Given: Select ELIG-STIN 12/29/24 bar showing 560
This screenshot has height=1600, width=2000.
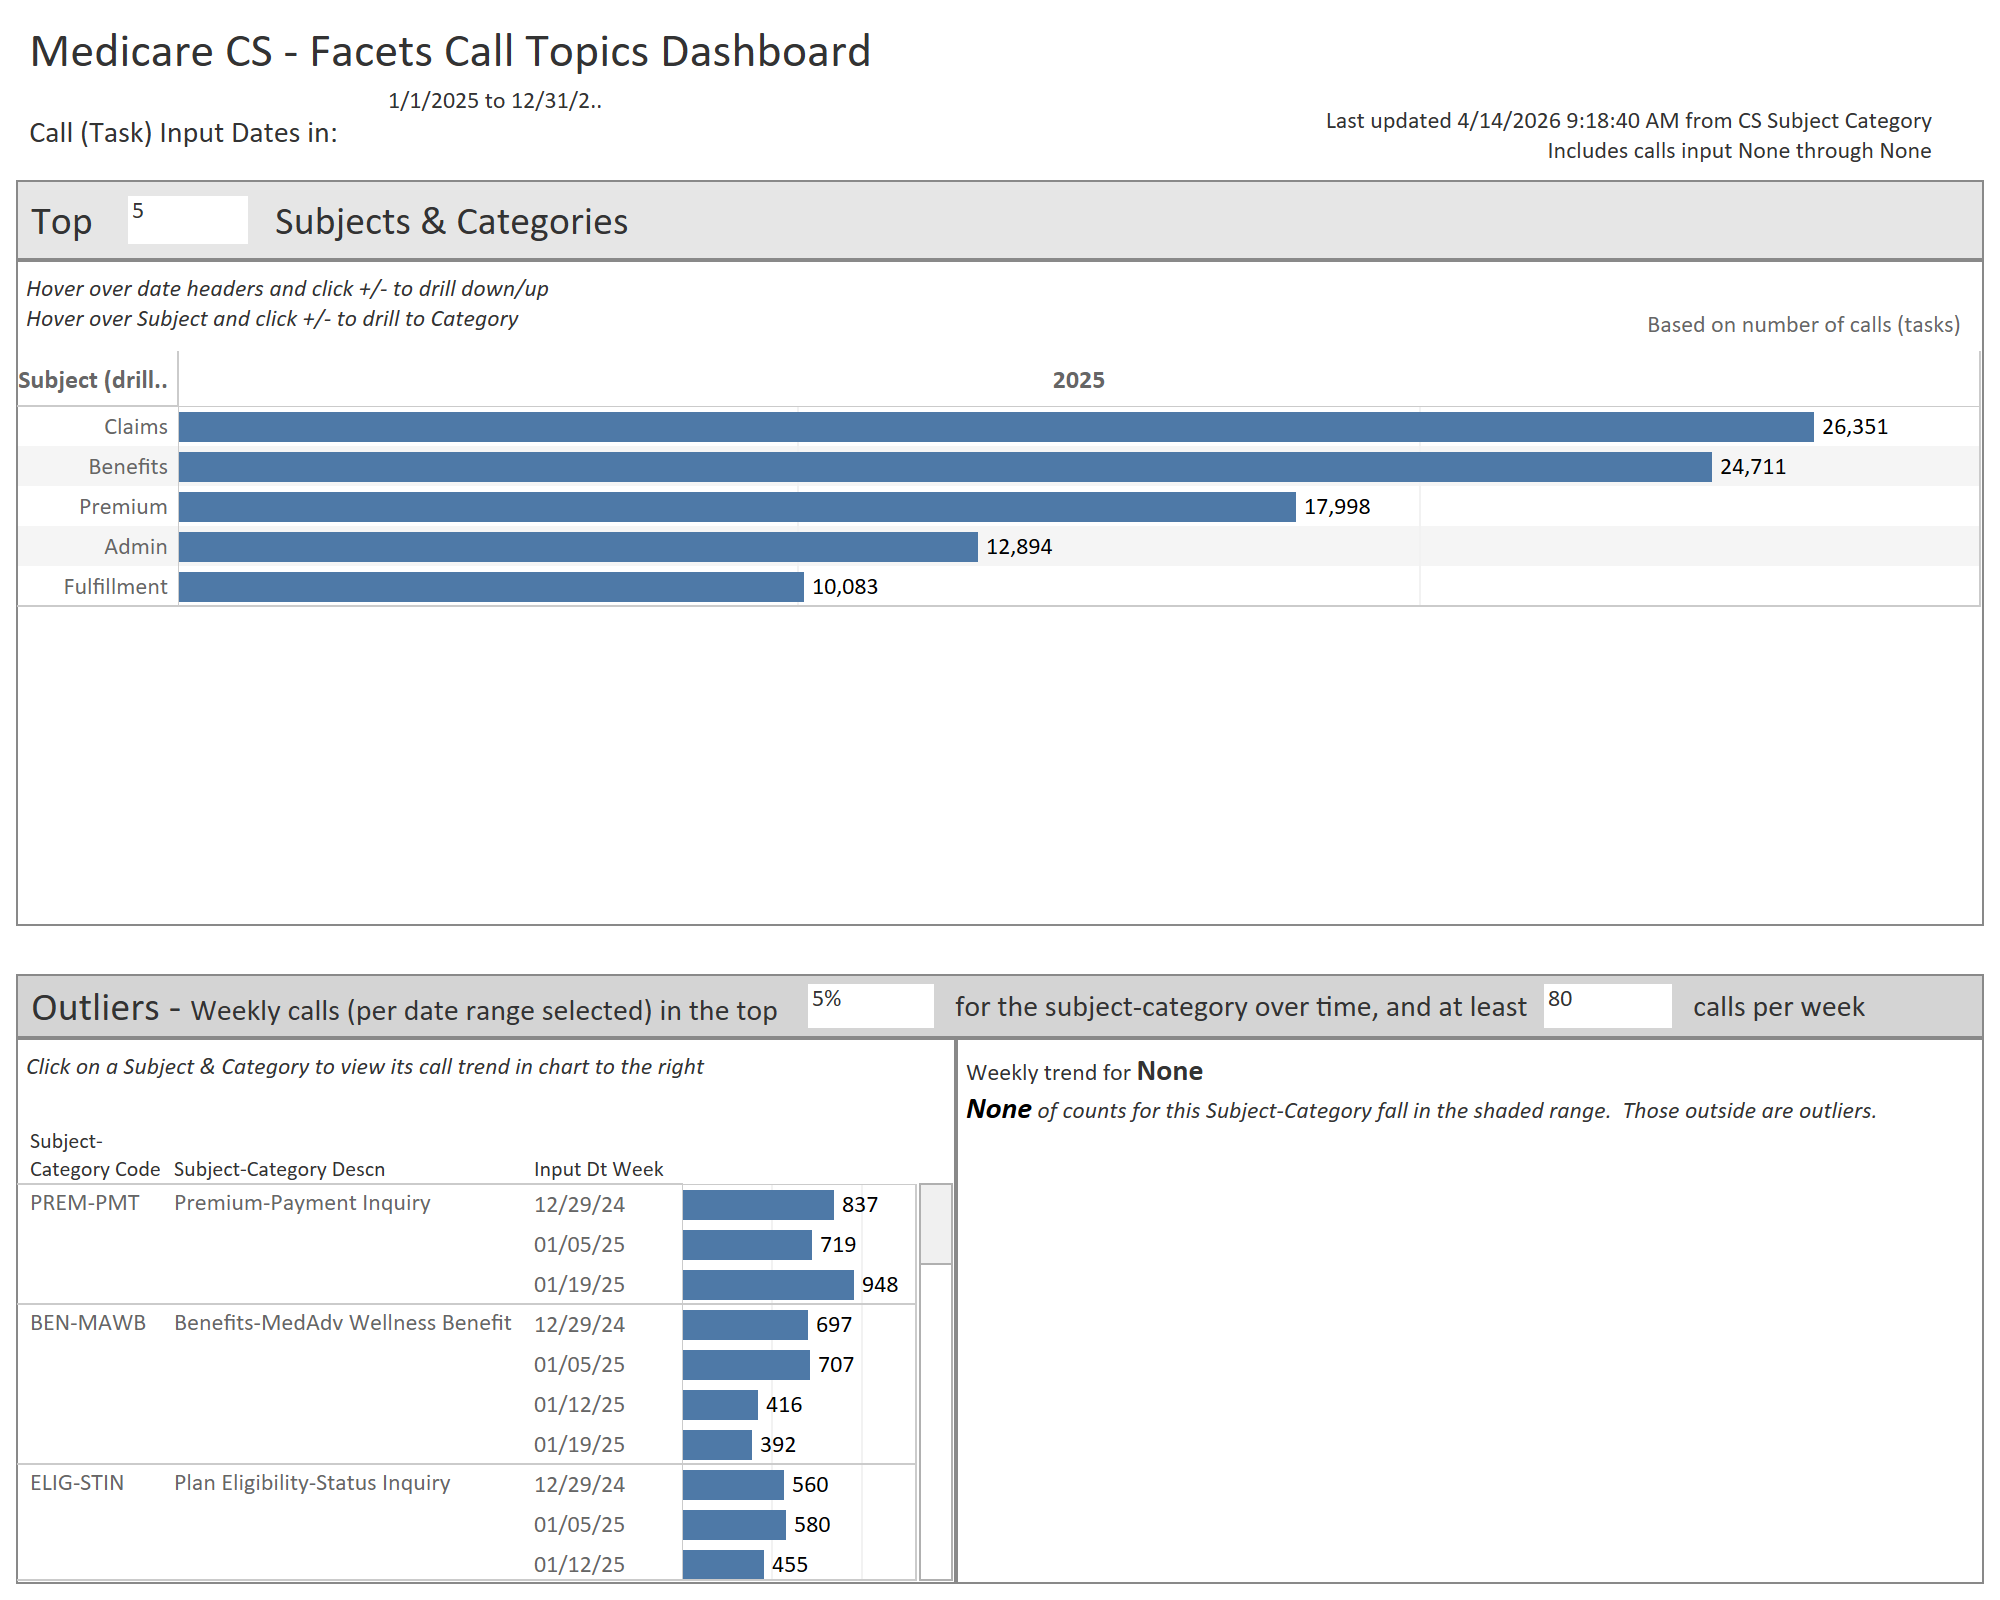Looking at the screenshot, I should tap(732, 1485).
